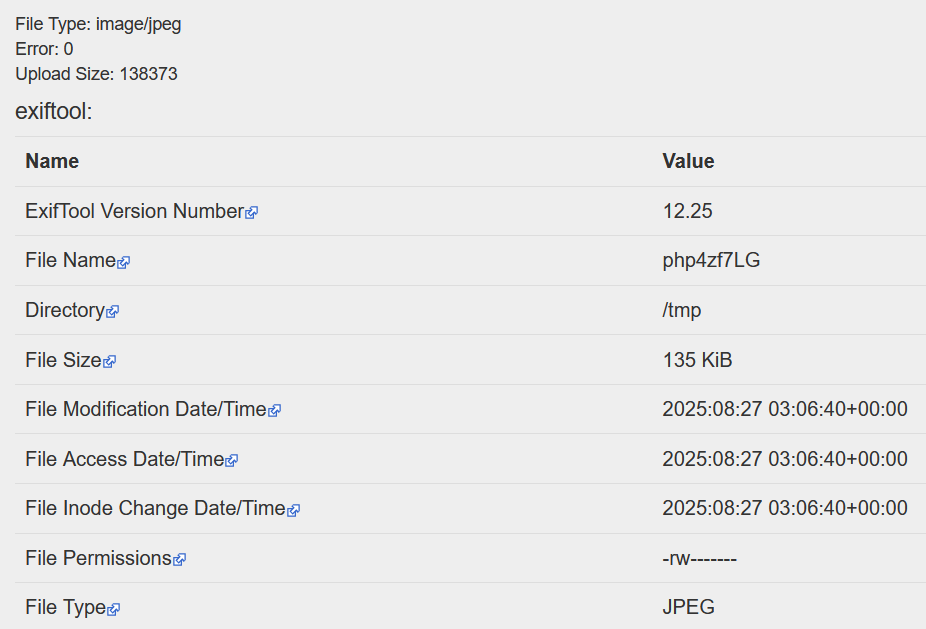This screenshot has width=926, height=629.
Task: Open link icon beside File Access Date/Time
Action: click(231, 460)
